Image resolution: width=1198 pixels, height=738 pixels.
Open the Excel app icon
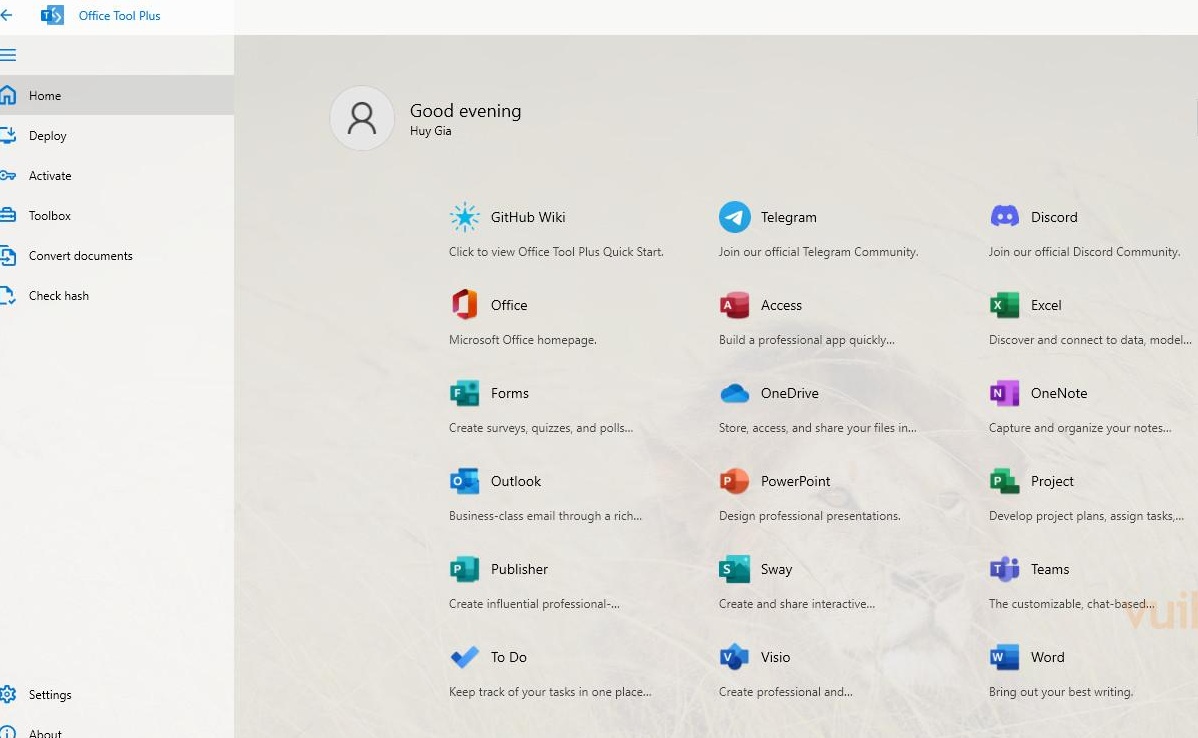[x=1004, y=305]
